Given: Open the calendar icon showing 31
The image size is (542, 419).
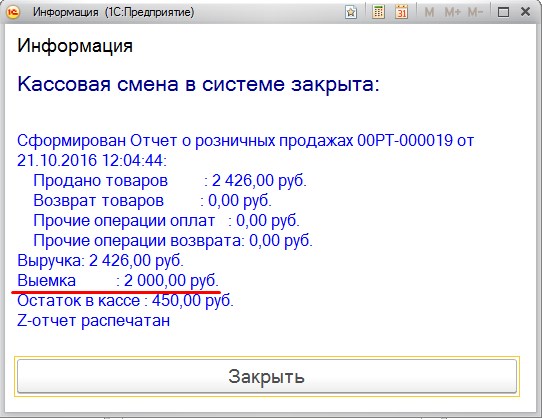Looking at the screenshot, I should click(x=402, y=12).
